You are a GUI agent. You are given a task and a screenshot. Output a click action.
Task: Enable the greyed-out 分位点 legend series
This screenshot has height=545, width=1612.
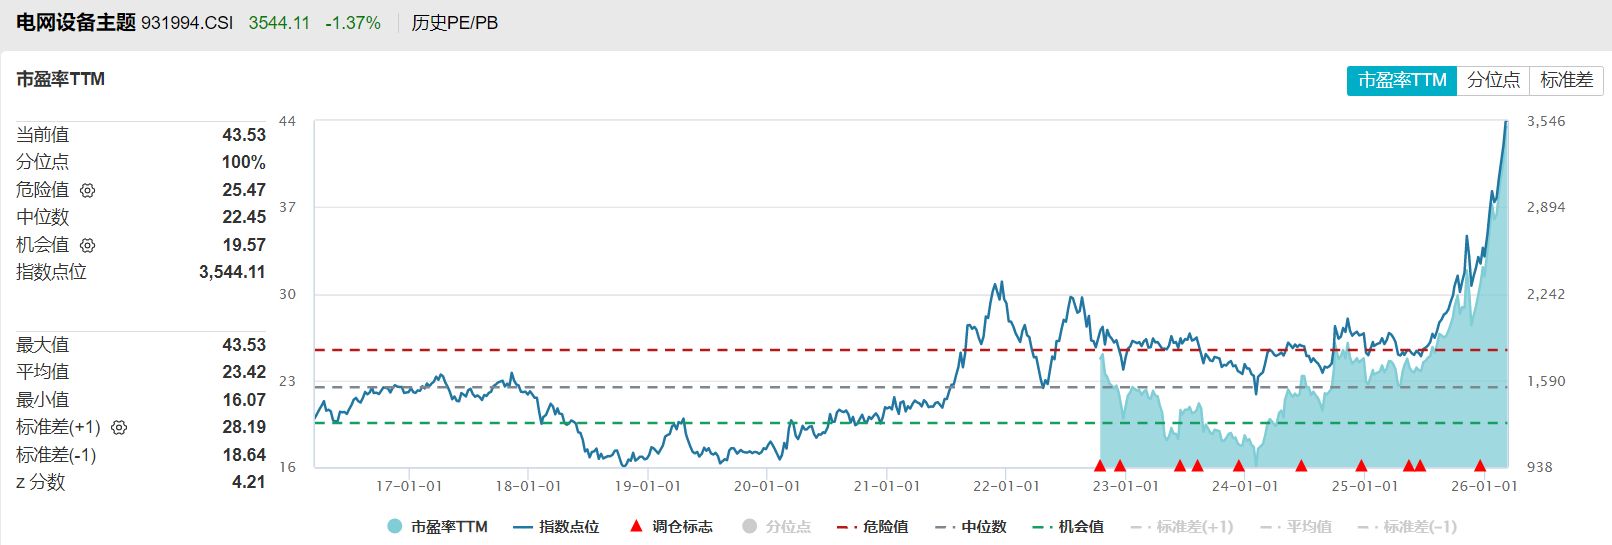click(776, 527)
